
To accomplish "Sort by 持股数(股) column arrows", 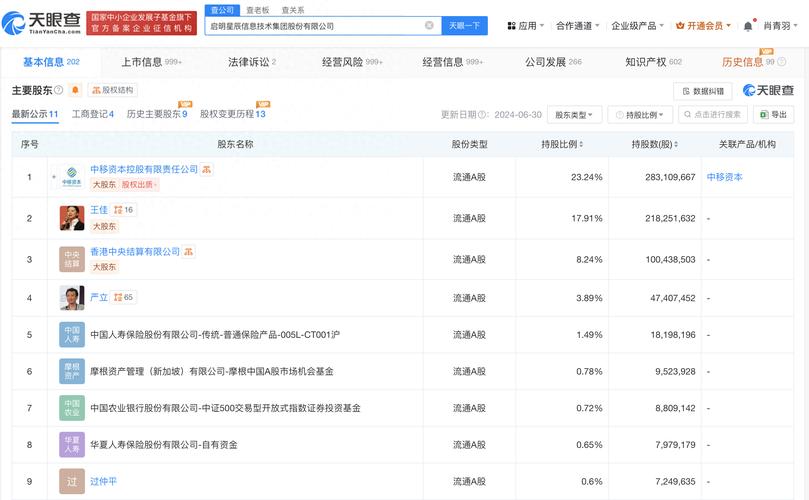I will click(676, 144).
